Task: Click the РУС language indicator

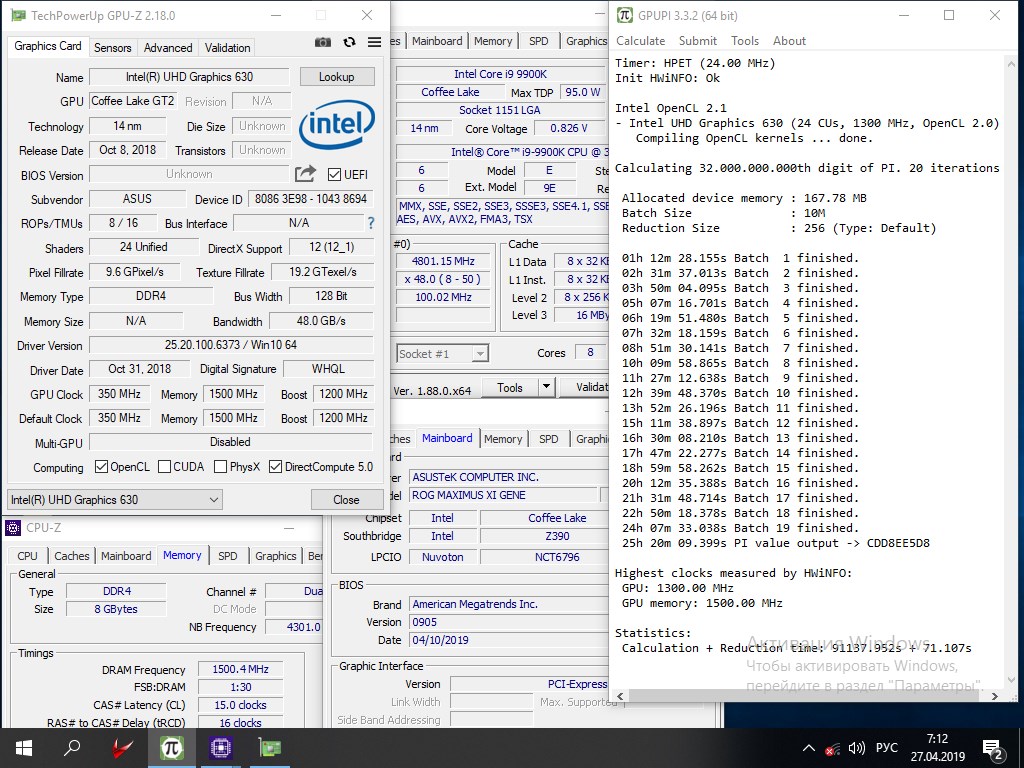Action: (x=886, y=748)
